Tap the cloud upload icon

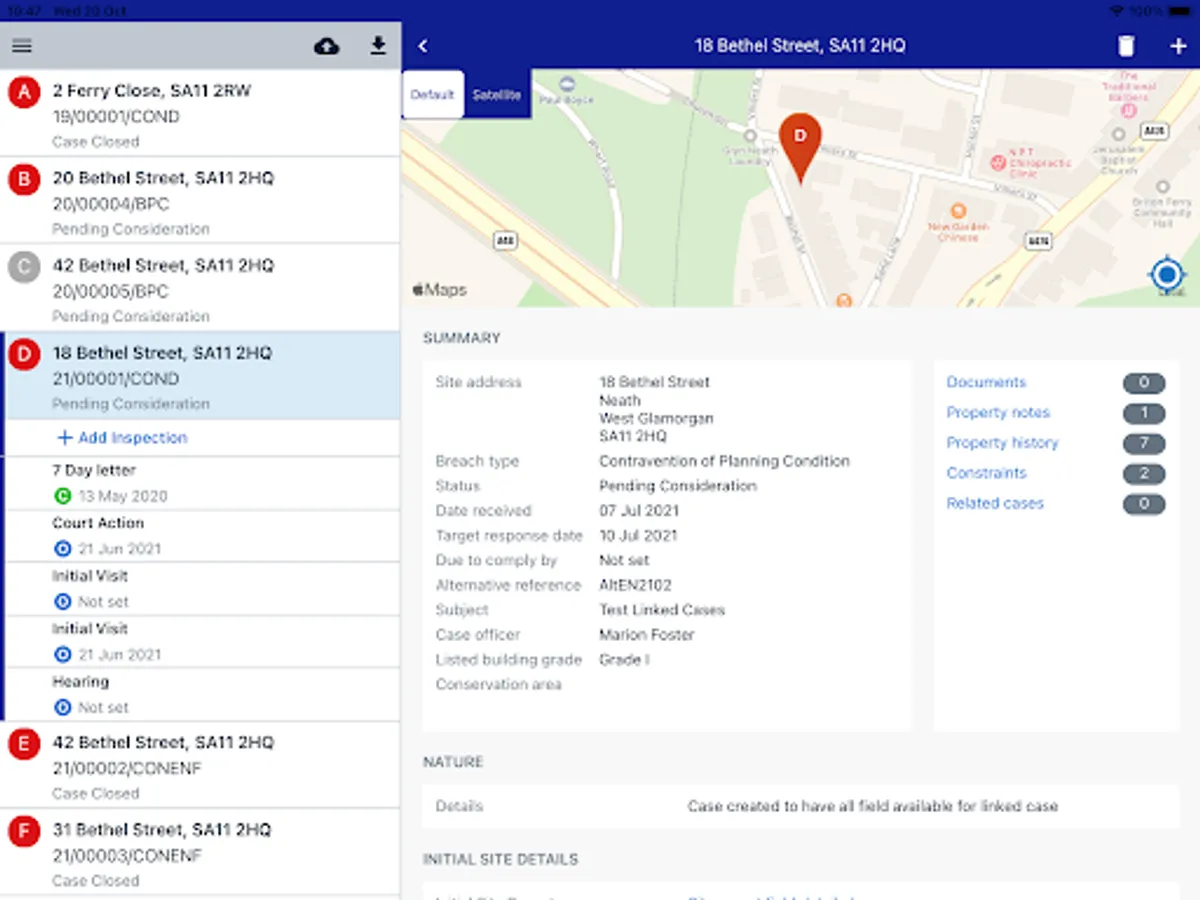327,46
